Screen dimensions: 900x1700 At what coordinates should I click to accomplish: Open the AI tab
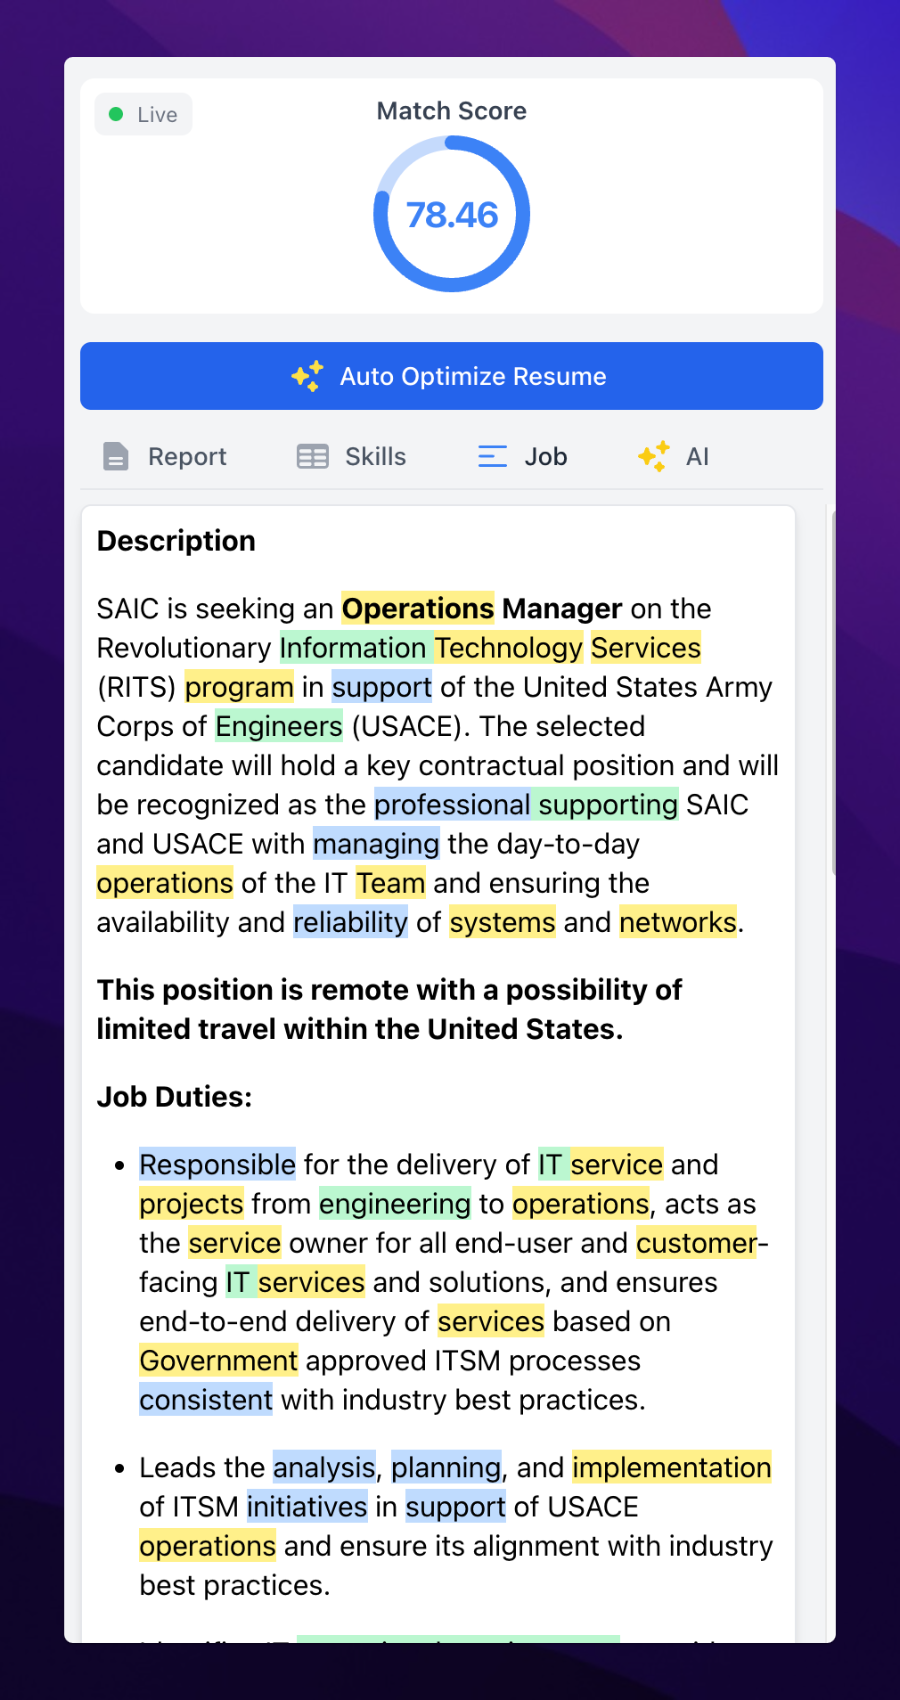[697, 457]
